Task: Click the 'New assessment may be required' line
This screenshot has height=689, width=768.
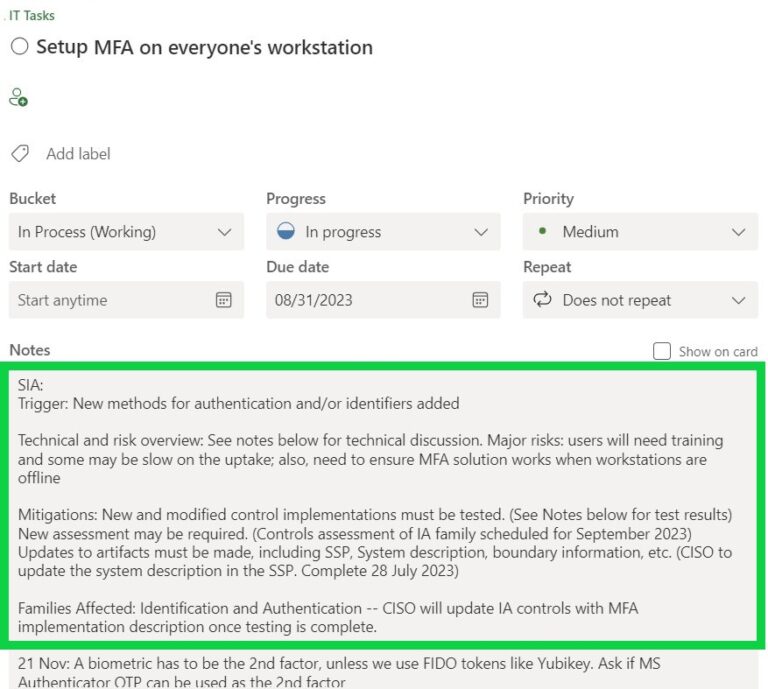Action: coord(355,533)
